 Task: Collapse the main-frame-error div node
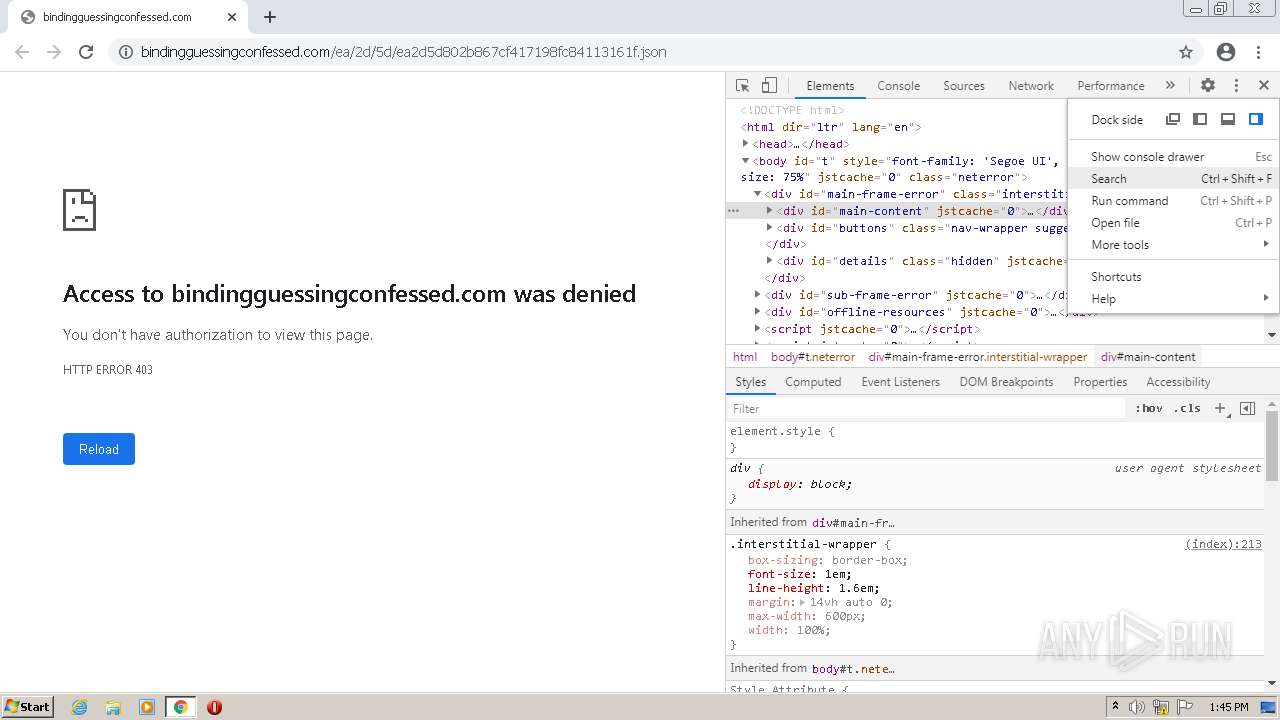[x=758, y=194]
